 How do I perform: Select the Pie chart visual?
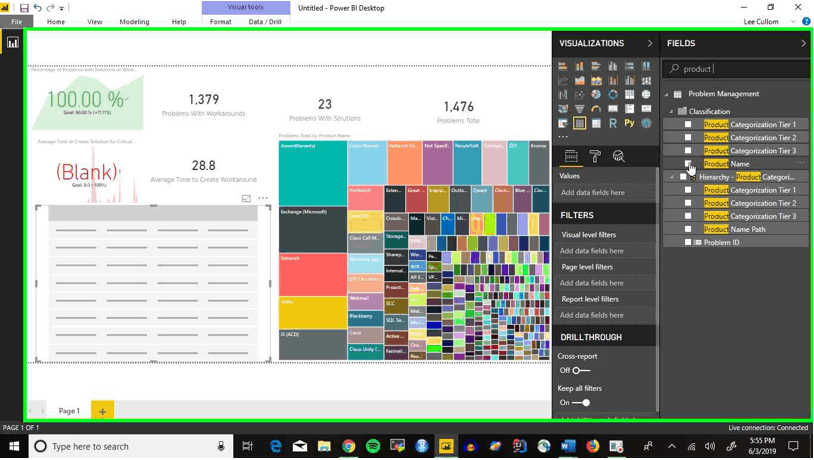click(x=596, y=94)
